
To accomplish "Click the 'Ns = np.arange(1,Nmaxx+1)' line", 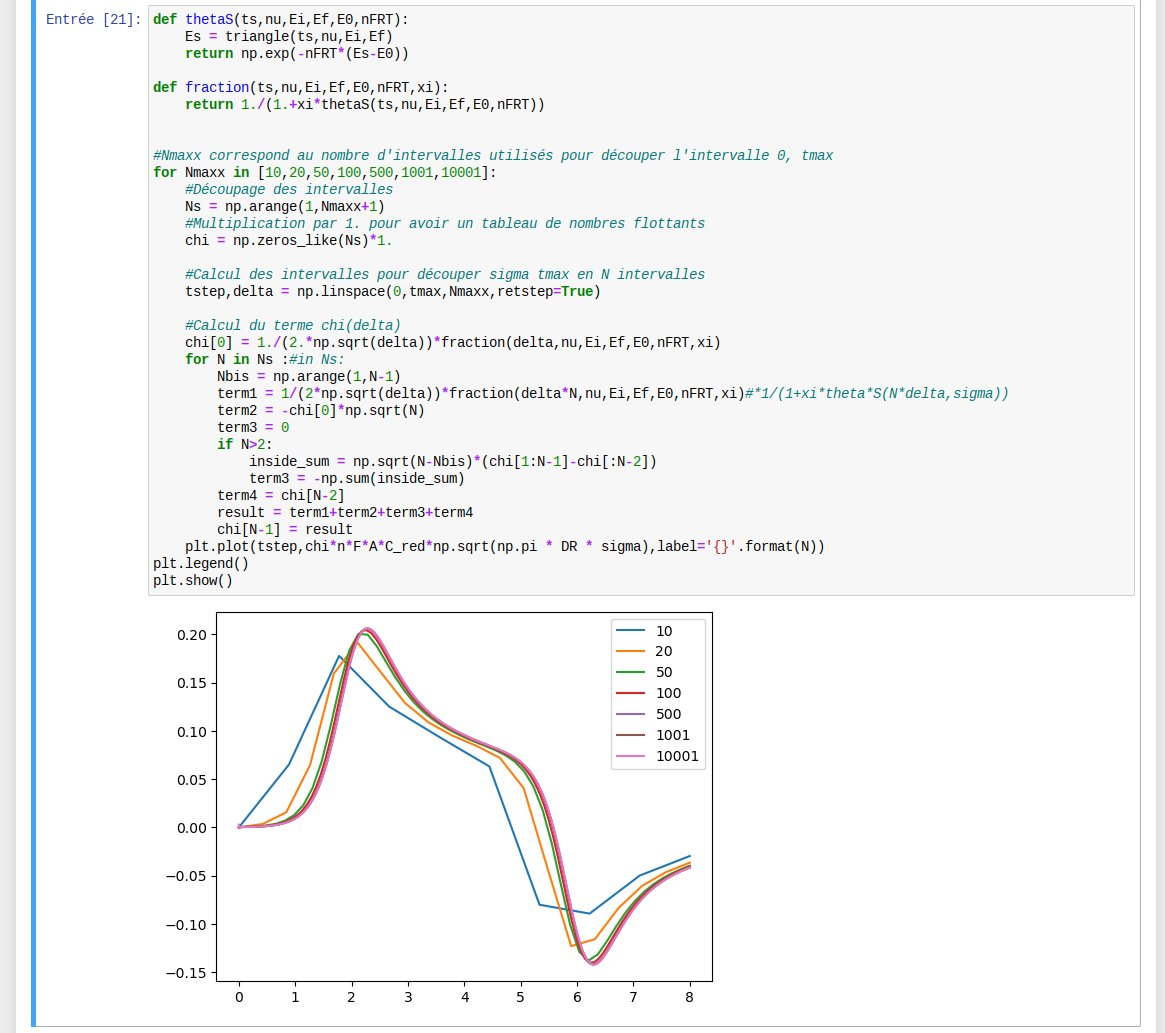I will 285,207.
